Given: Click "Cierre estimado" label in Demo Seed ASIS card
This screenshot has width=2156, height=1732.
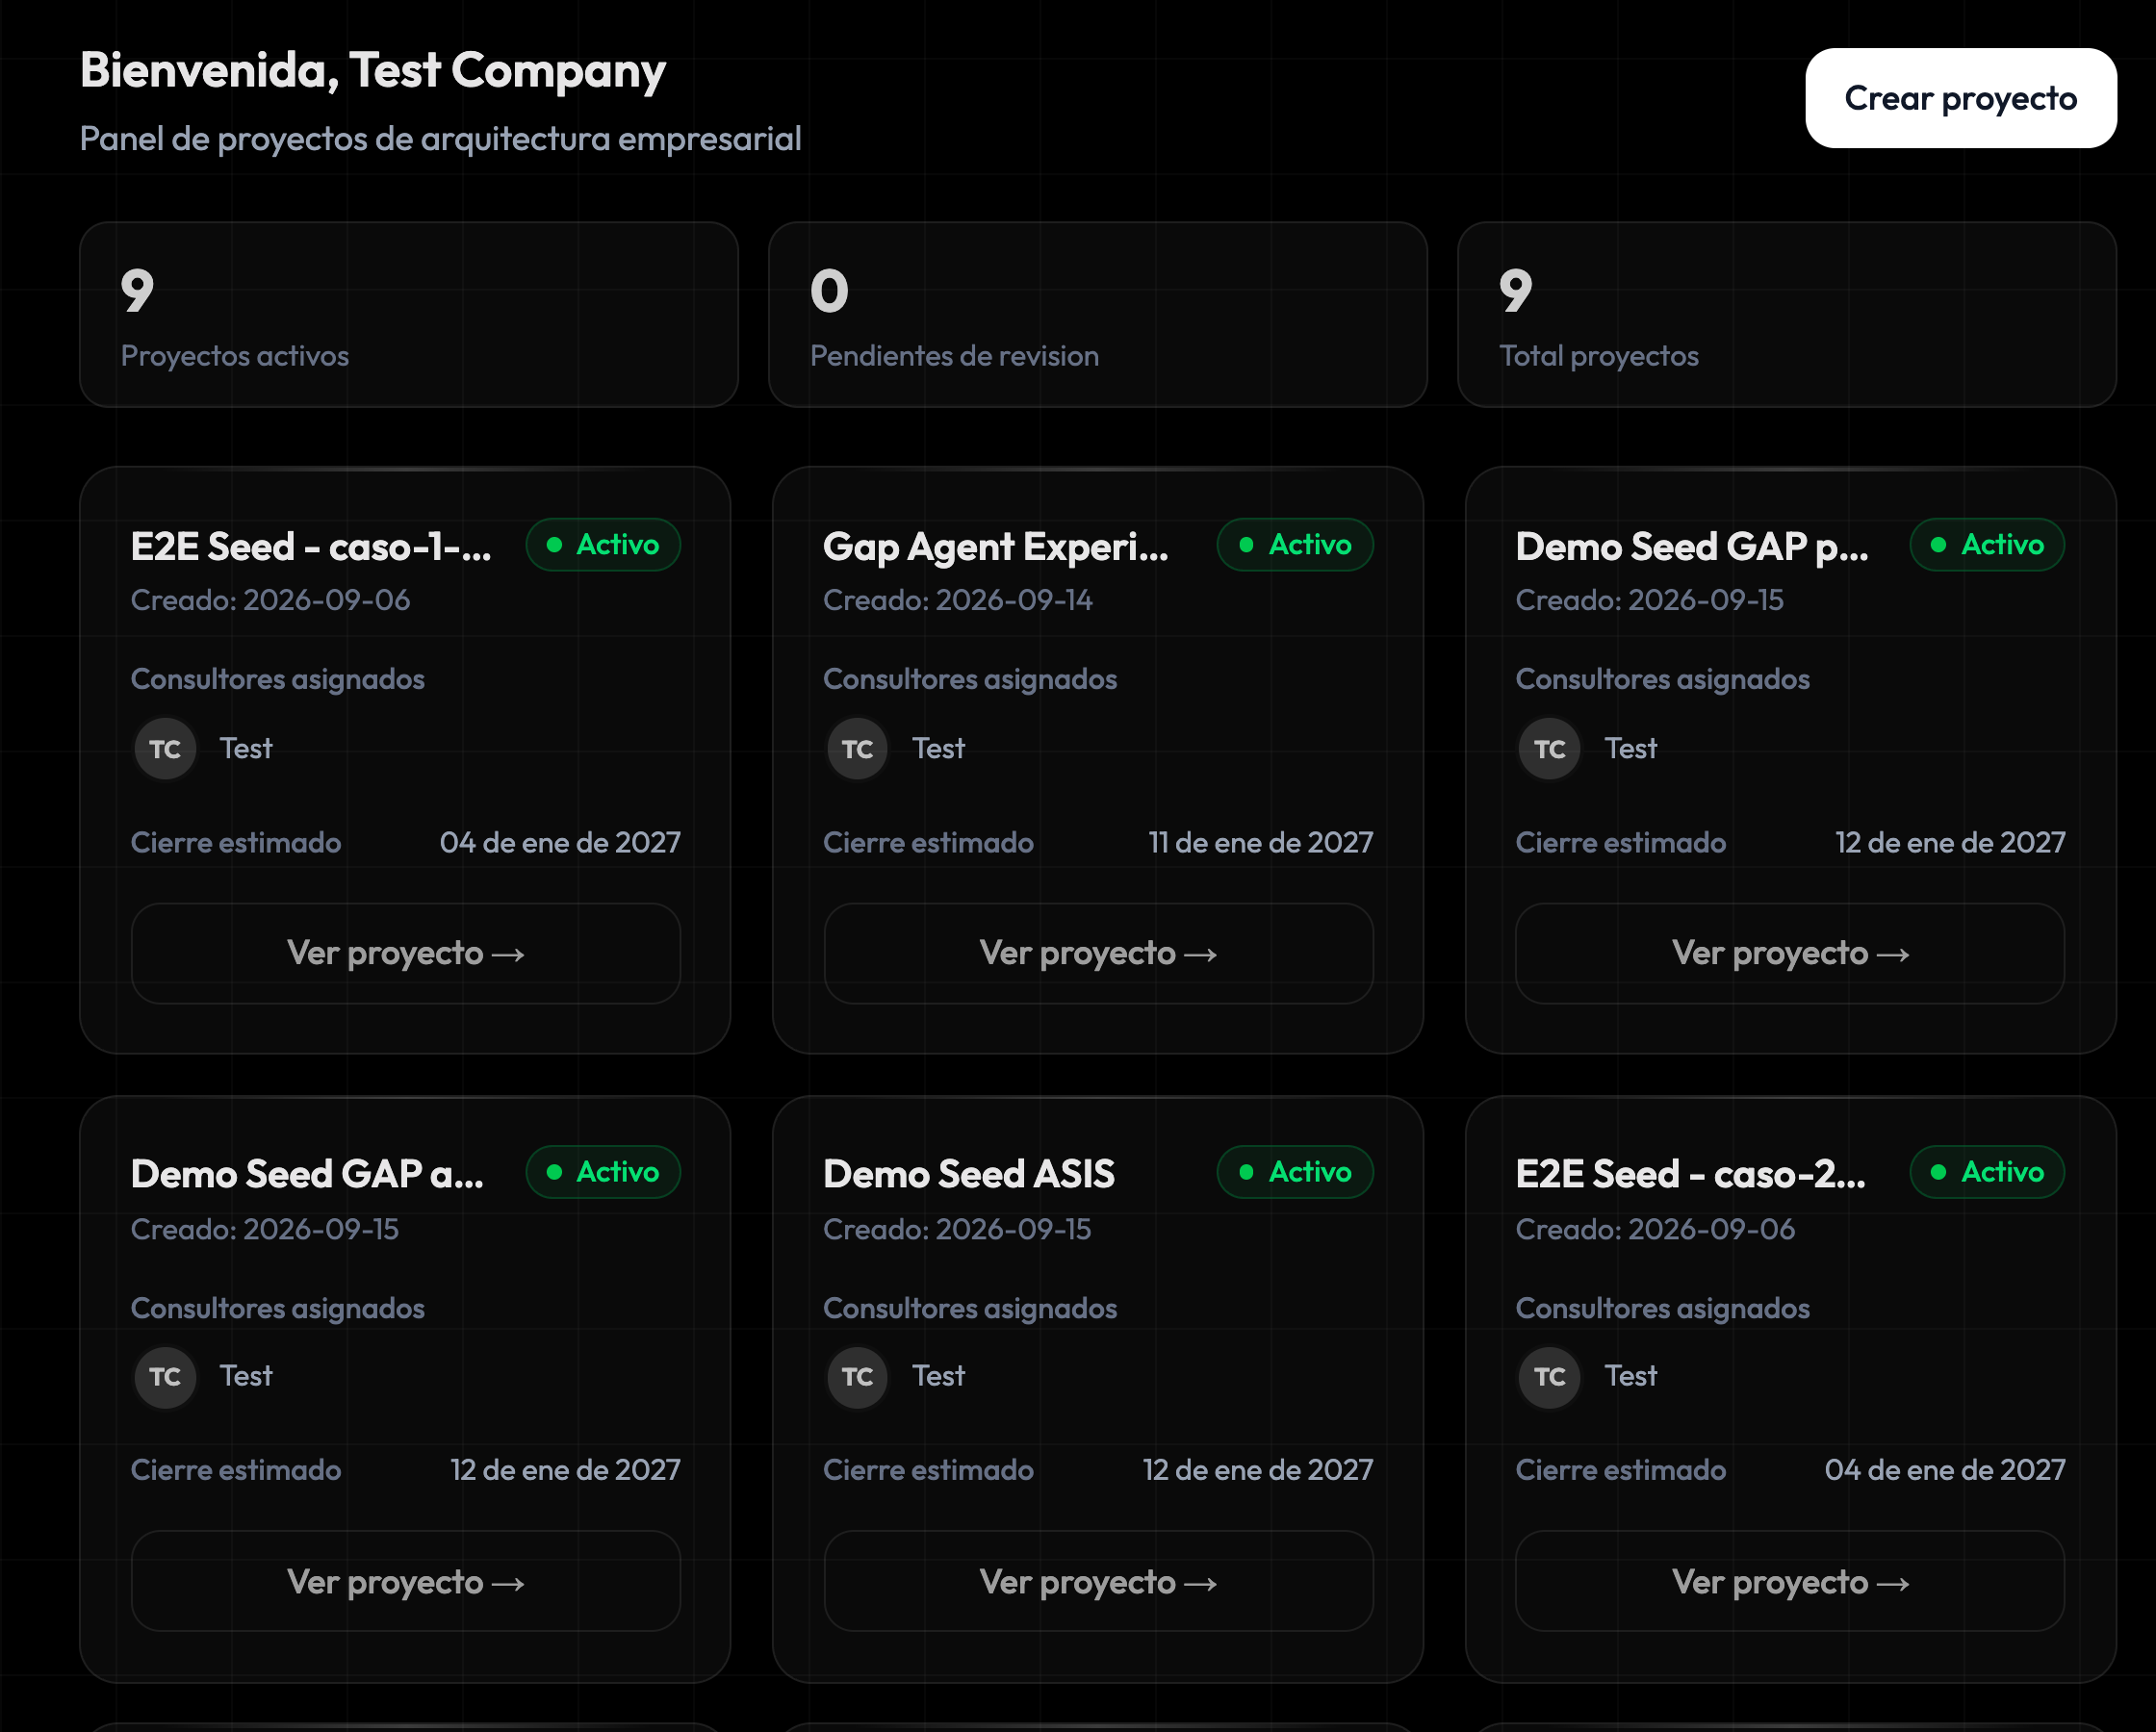Looking at the screenshot, I should [x=929, y=1470].
